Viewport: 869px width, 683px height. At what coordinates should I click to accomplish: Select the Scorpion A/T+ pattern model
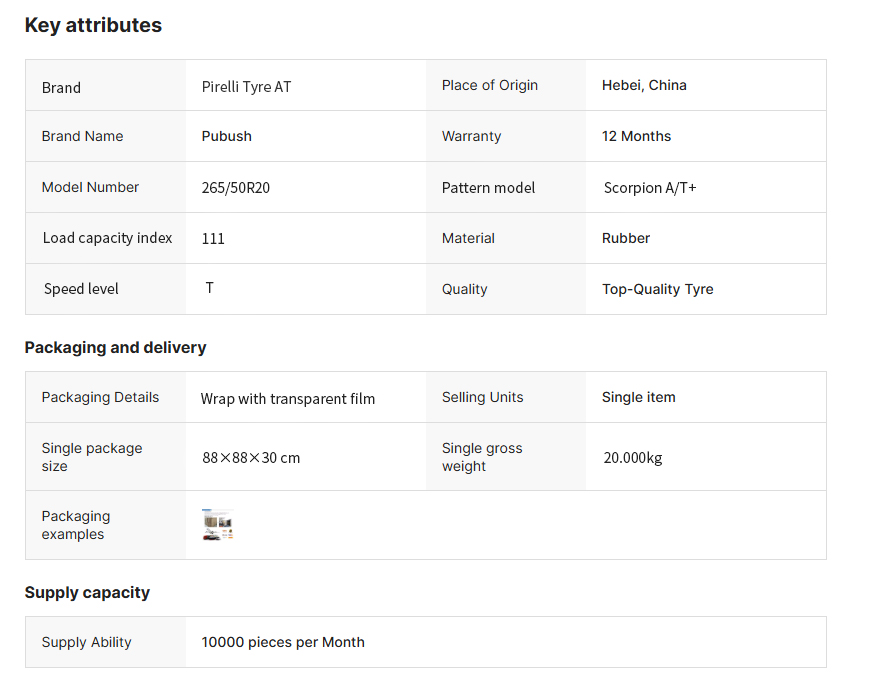(x=650, y=188)
